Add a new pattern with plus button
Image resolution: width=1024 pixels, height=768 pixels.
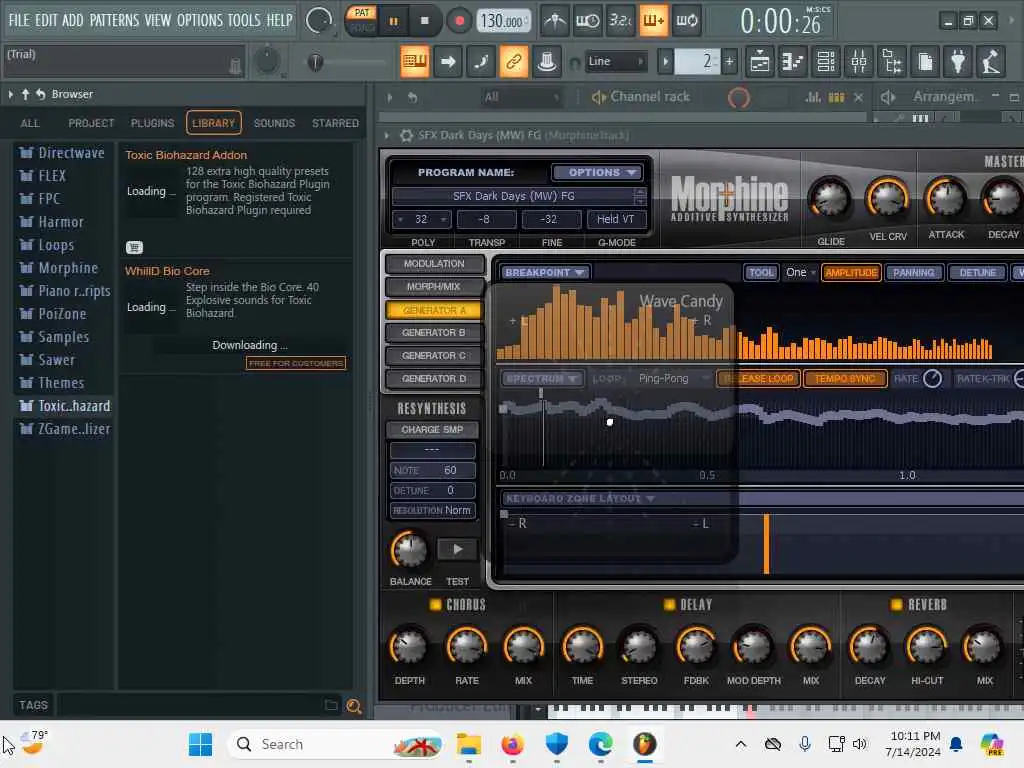click(729, 62)
